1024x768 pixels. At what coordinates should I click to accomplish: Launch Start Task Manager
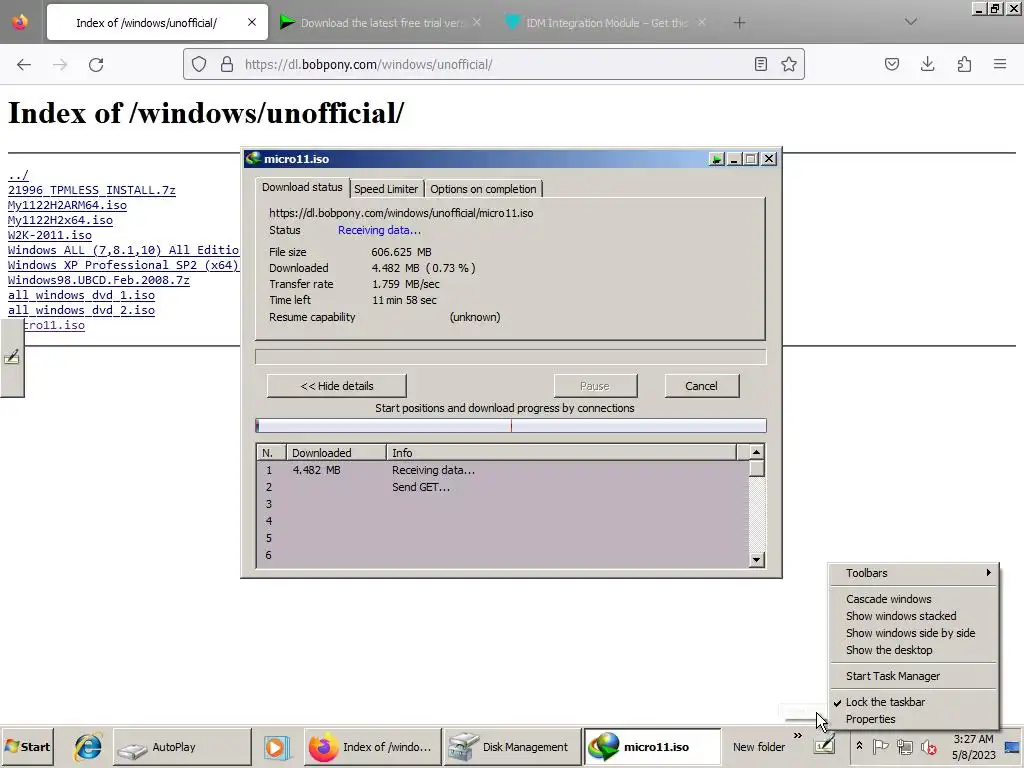pyautogui.click(x=893, y=676)
